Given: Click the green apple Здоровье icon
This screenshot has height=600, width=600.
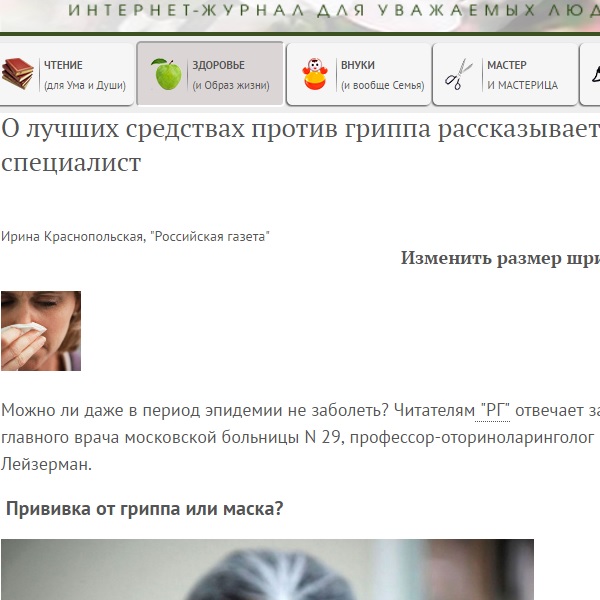Looking at the screenshot, I should coord(166,74).
